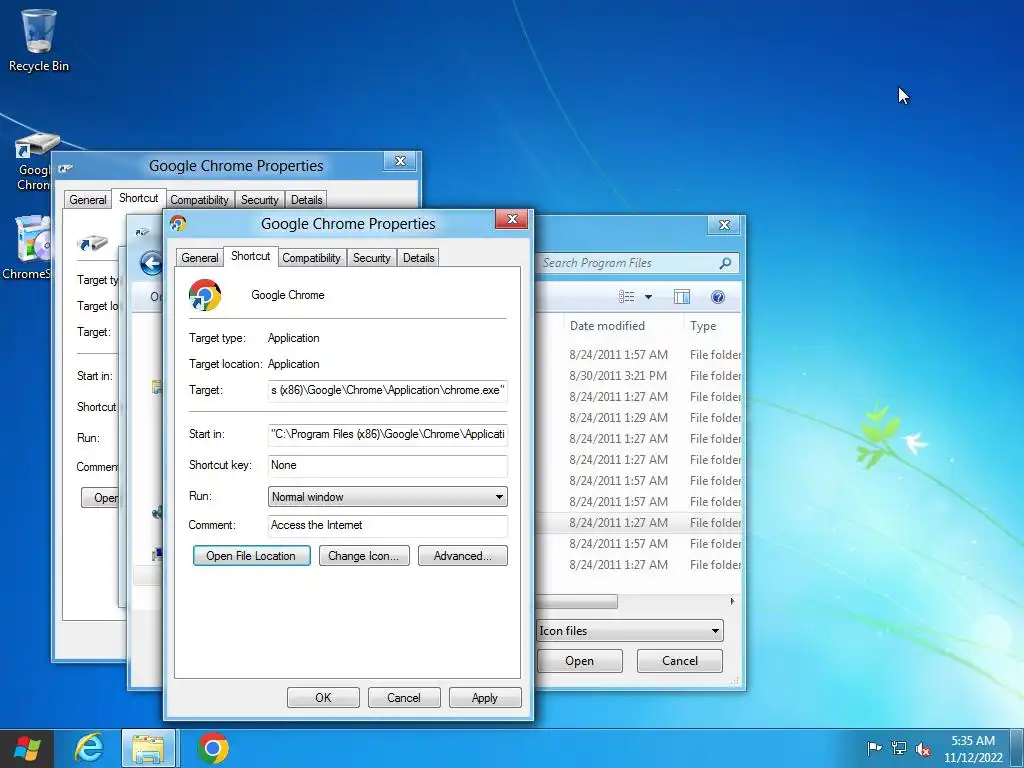Viewport: 1024px width, 768px height.
Task: Toggle the preview pane icon in file browser
Action: point(682,297)
